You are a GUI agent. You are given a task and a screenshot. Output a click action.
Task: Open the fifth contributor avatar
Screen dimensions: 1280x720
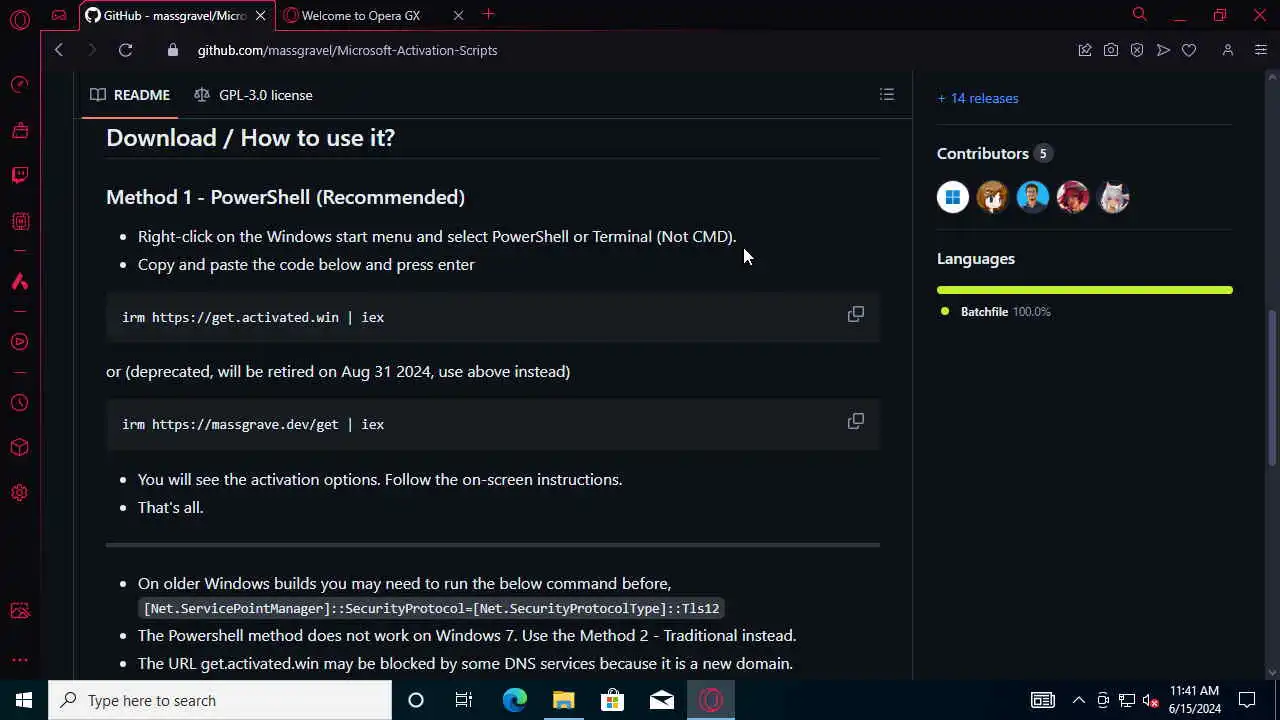coord(1113,197)
